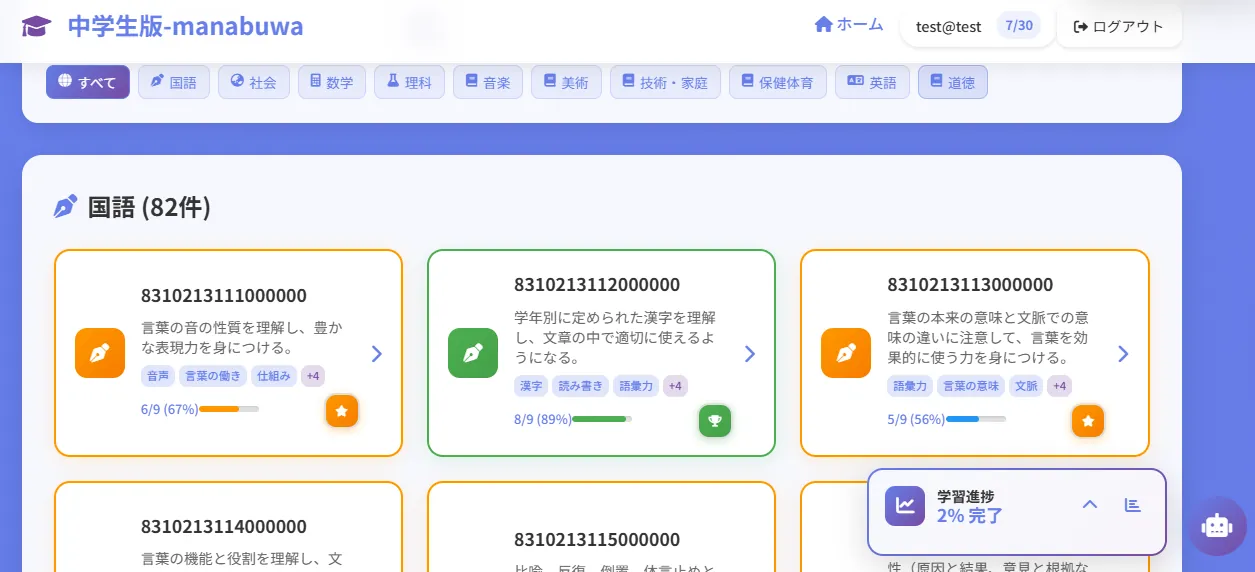Filter by 社会 subject
The width and height of the screenshot is (1255, 572).
(x=253, y=82)
